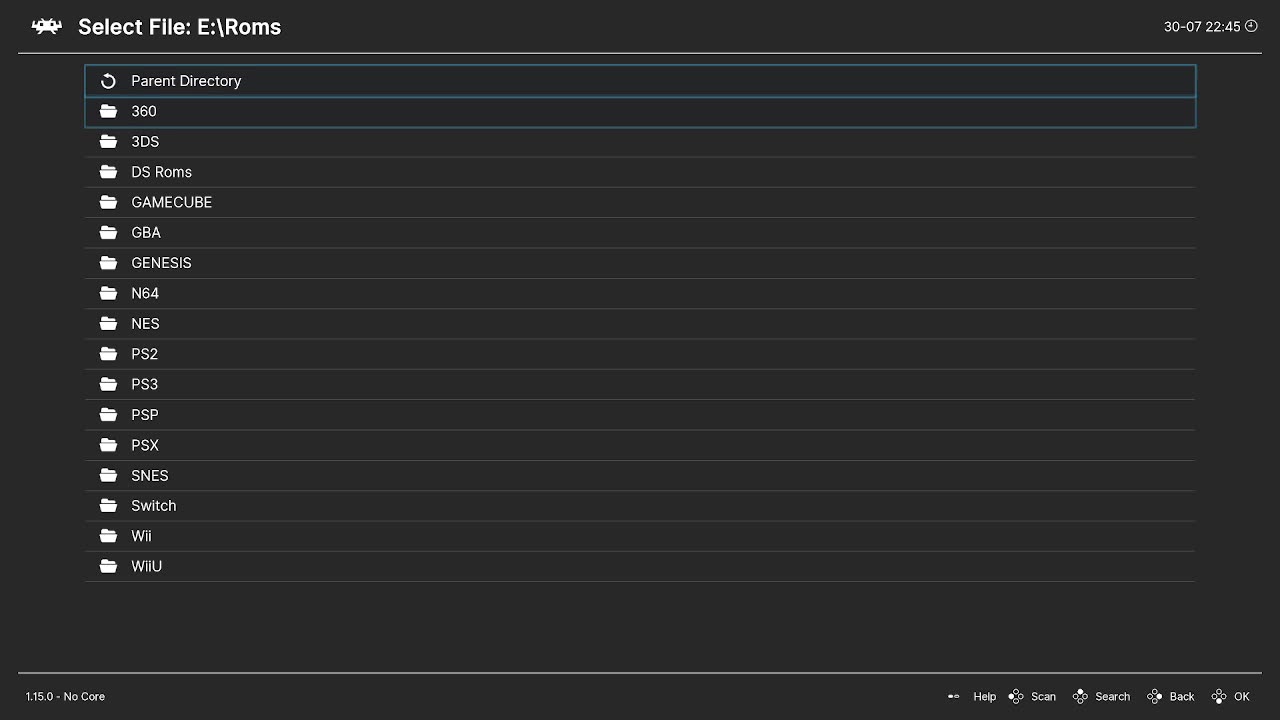Open the GBA folder name

point(146,232)
